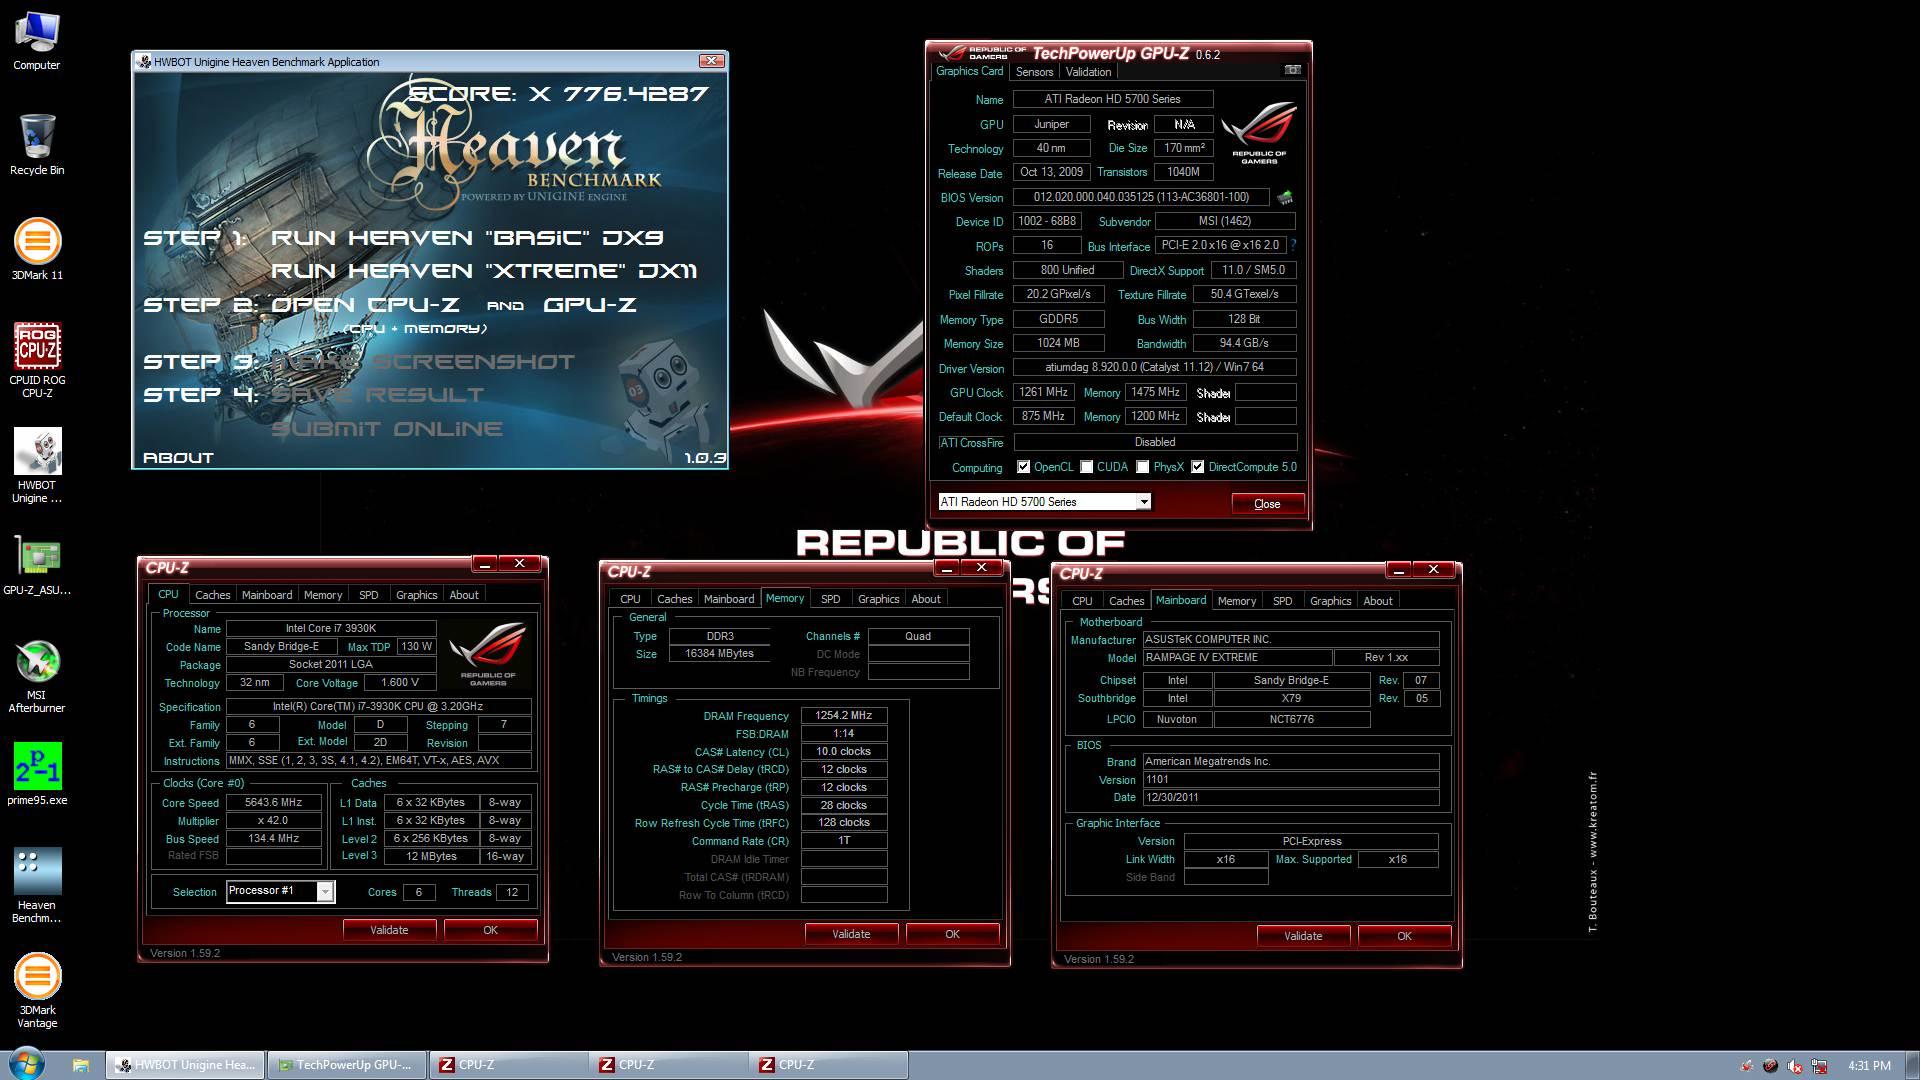Switch to the Validation tab in GPU-Z
This screenshot has width=1920, height=1080.
coord(1088,72)
